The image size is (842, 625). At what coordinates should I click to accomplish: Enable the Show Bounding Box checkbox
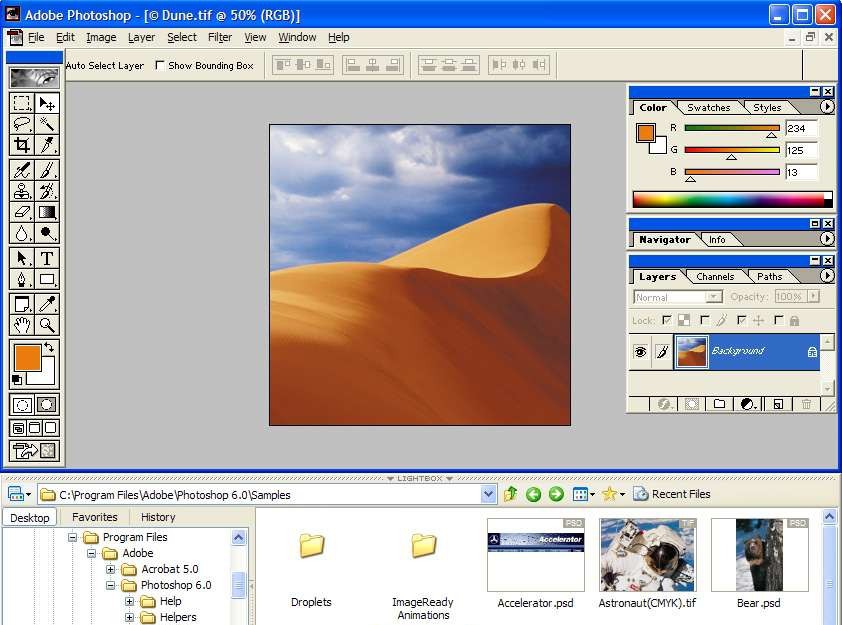(x=158, y=65)
